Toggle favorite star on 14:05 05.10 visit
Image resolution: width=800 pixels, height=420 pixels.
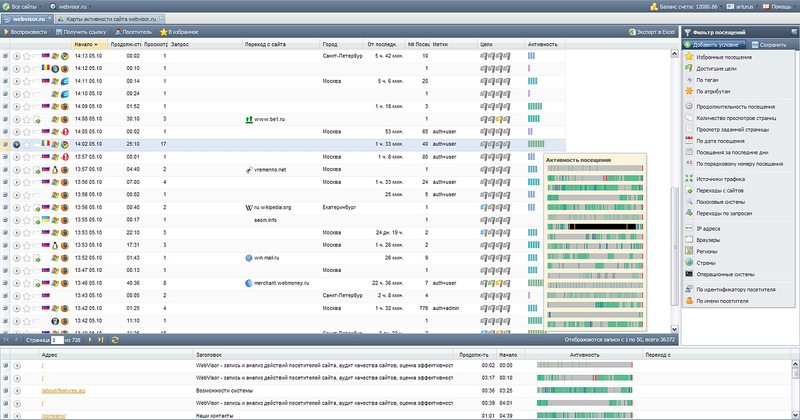coord(27,131)
